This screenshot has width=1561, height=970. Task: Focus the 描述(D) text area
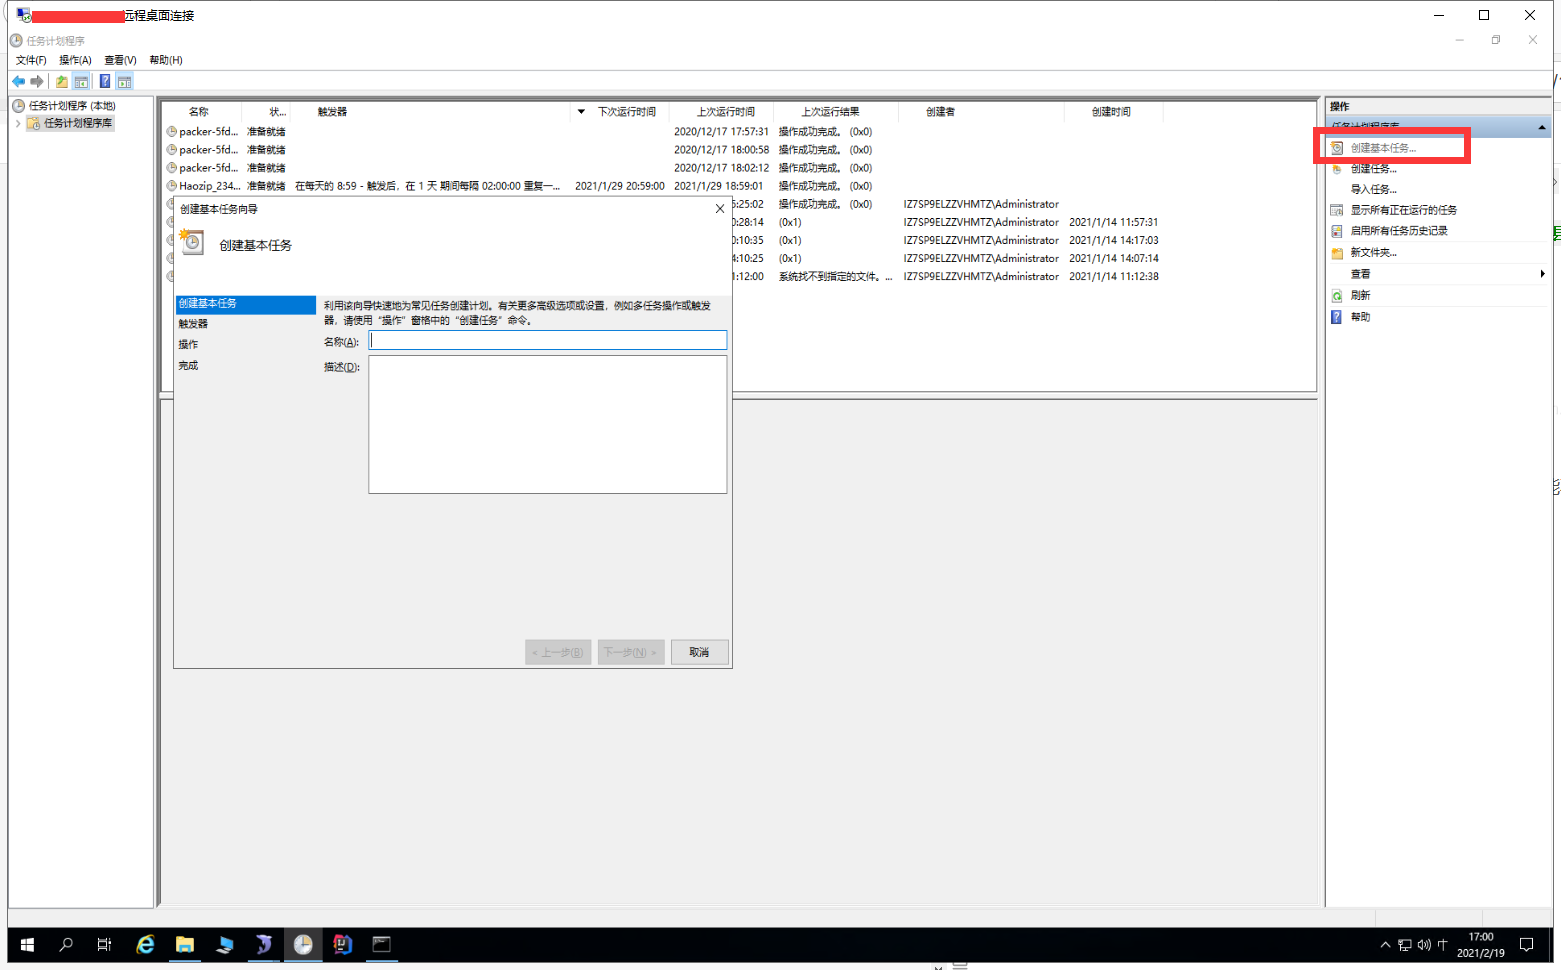(x=548, y=425)
